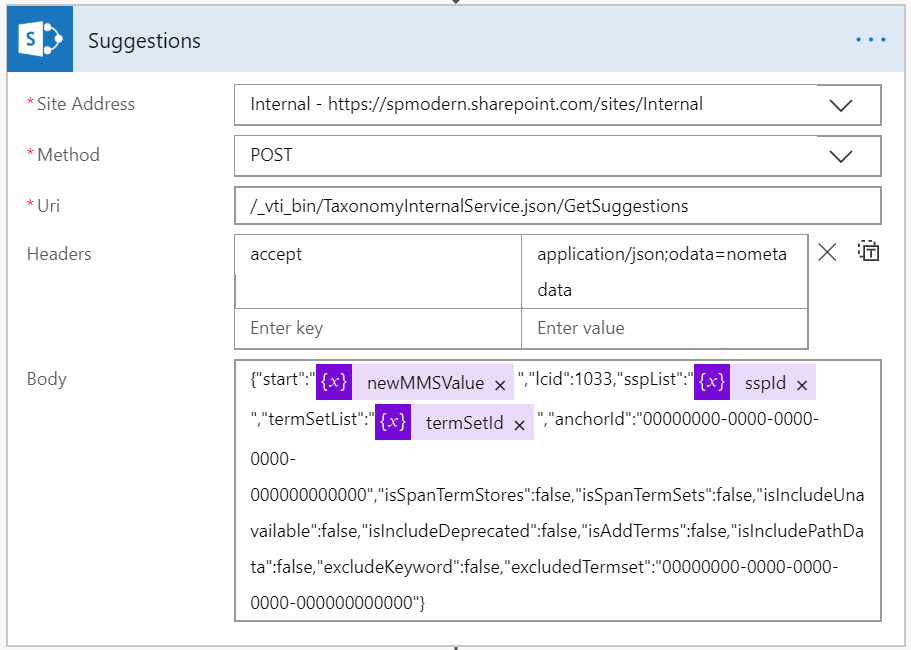Click the Body label
The width and height of the screenshot is (911, 650).
point(46,379)
